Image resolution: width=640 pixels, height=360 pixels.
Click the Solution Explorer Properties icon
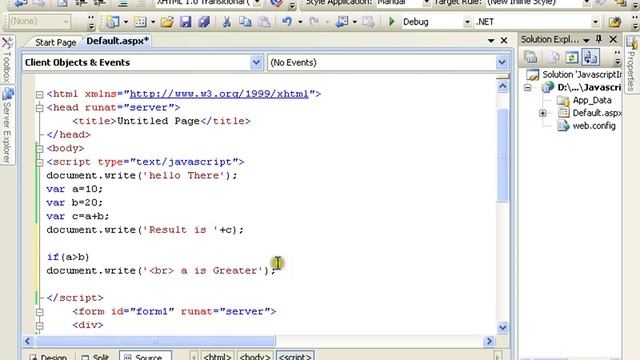coord(531,57)
